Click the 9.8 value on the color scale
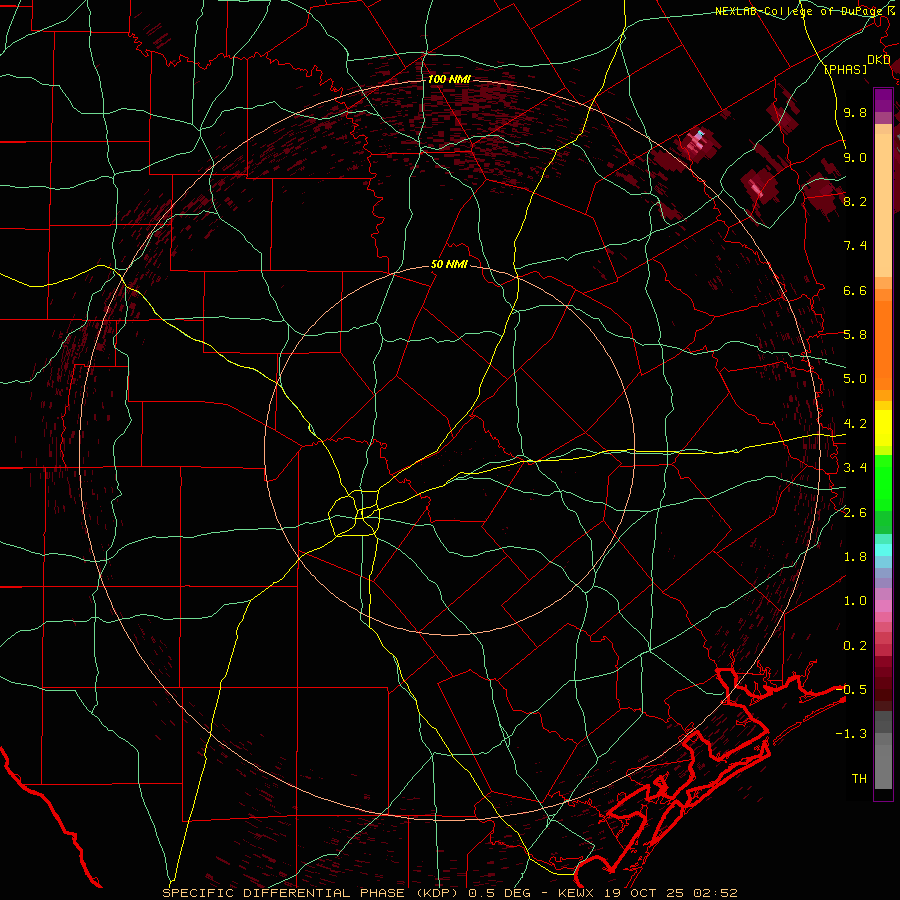 (x=855, y=112)
